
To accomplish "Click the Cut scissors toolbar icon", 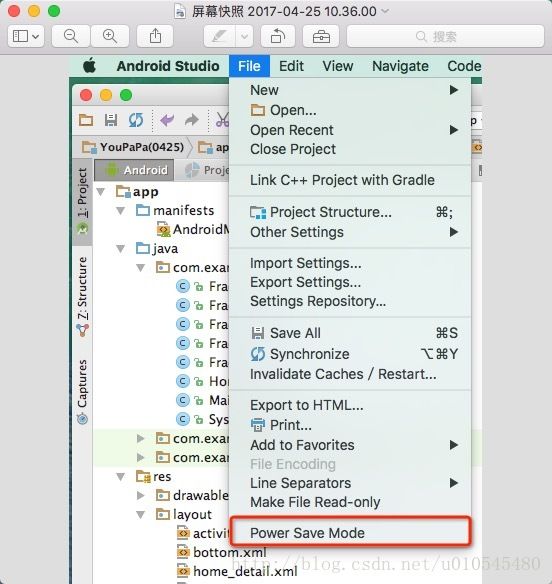I will tap(222, 120).
